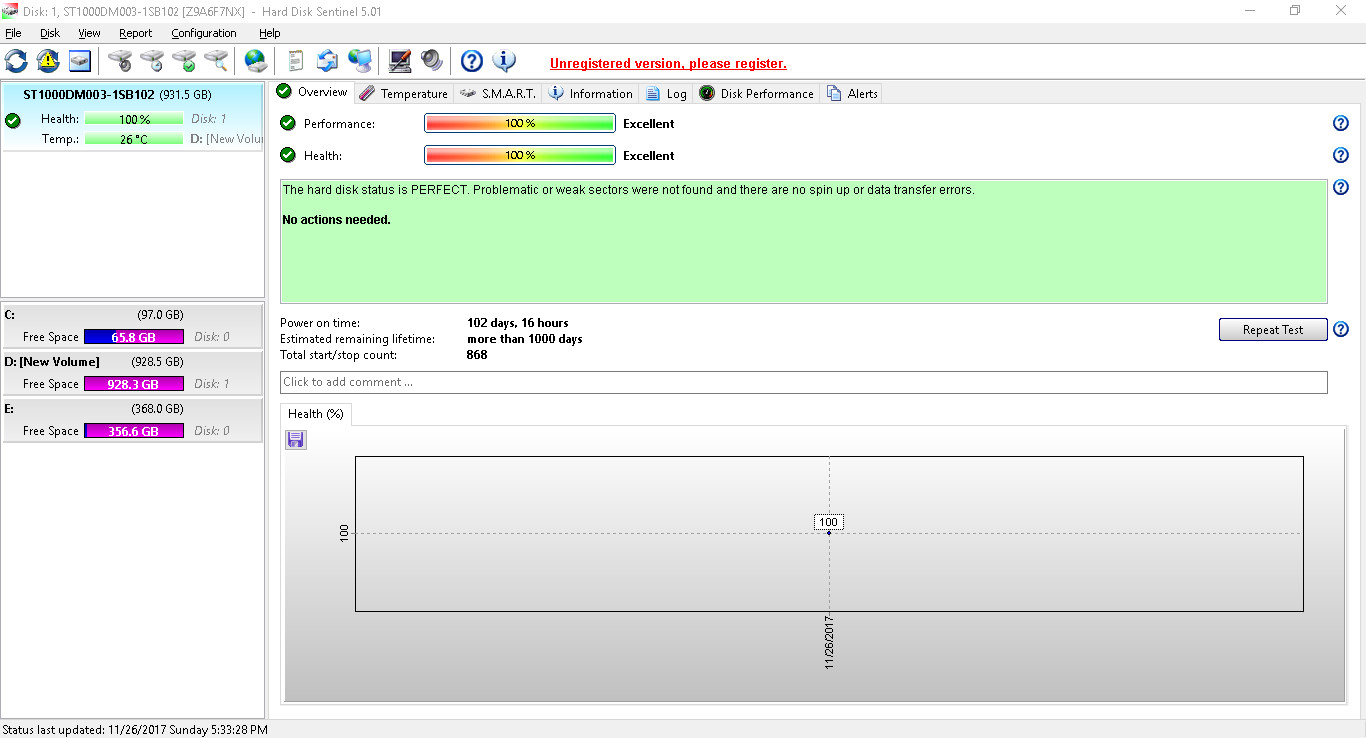1366x738 pixels.
Task: Open help for the Performance rating
Action: click(1341, 124)
